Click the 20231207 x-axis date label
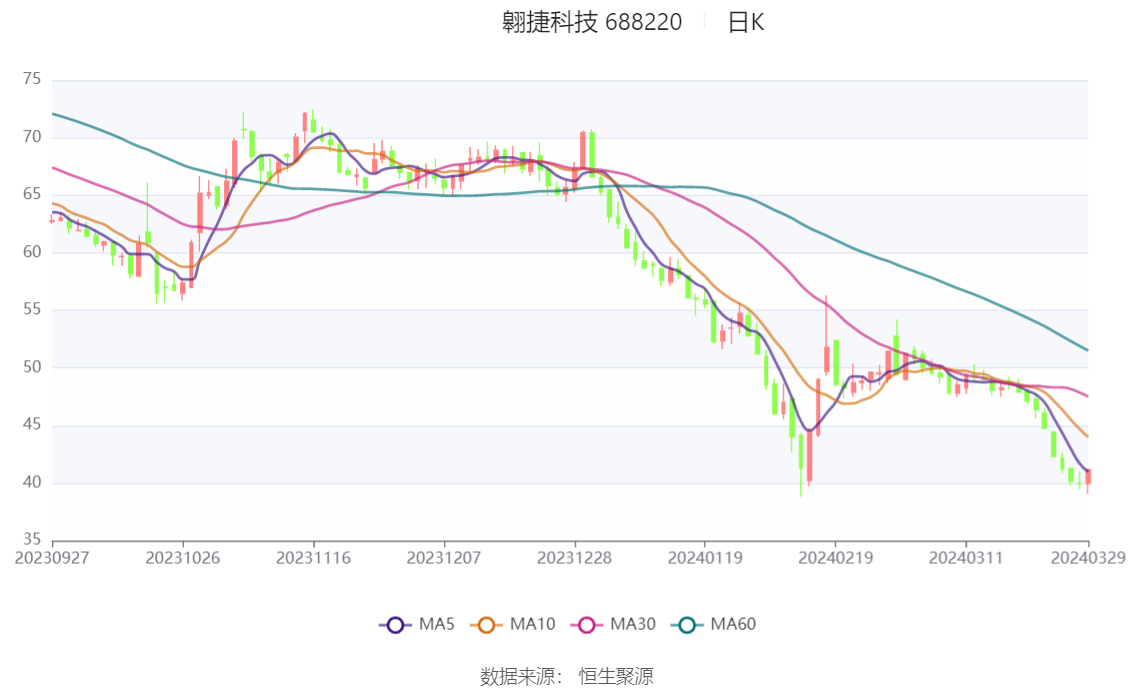 pyautogui.click(x=443, y=558)
